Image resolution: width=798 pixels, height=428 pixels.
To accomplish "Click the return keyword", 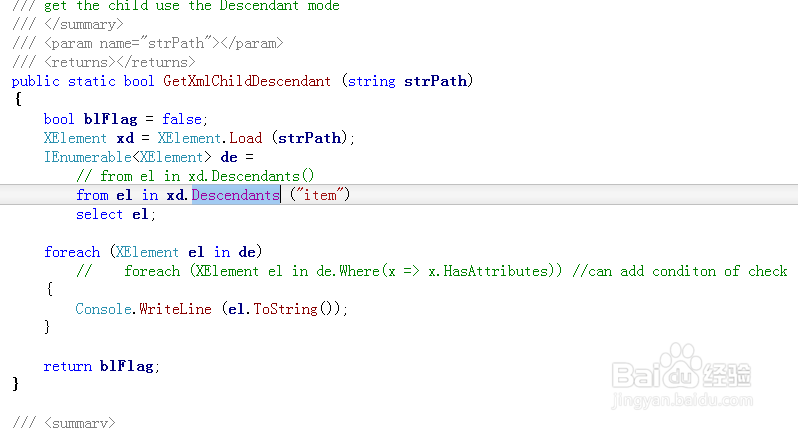I will (x=68, y=366).
